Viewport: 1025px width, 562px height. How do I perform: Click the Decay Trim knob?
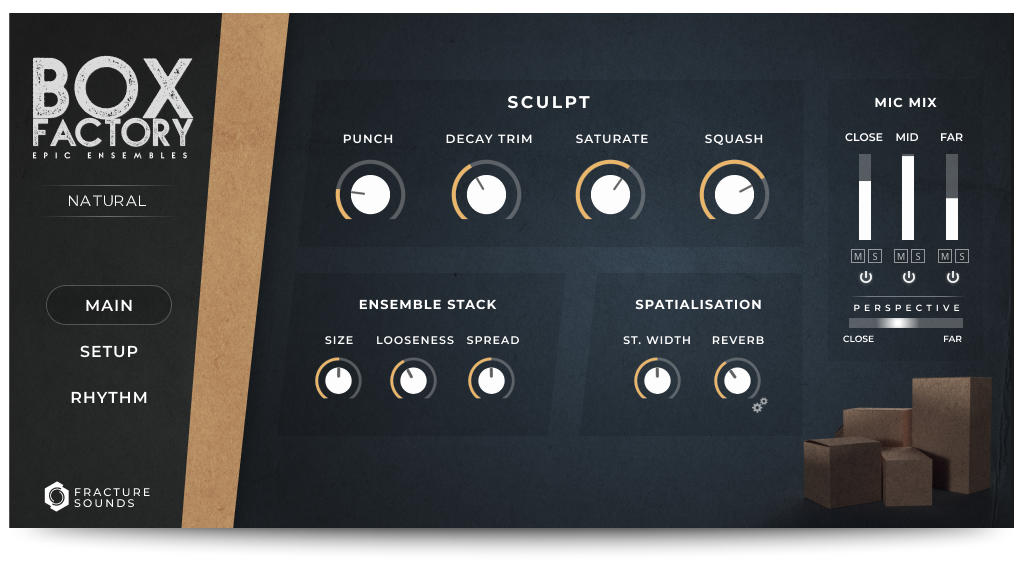point(486,194)
